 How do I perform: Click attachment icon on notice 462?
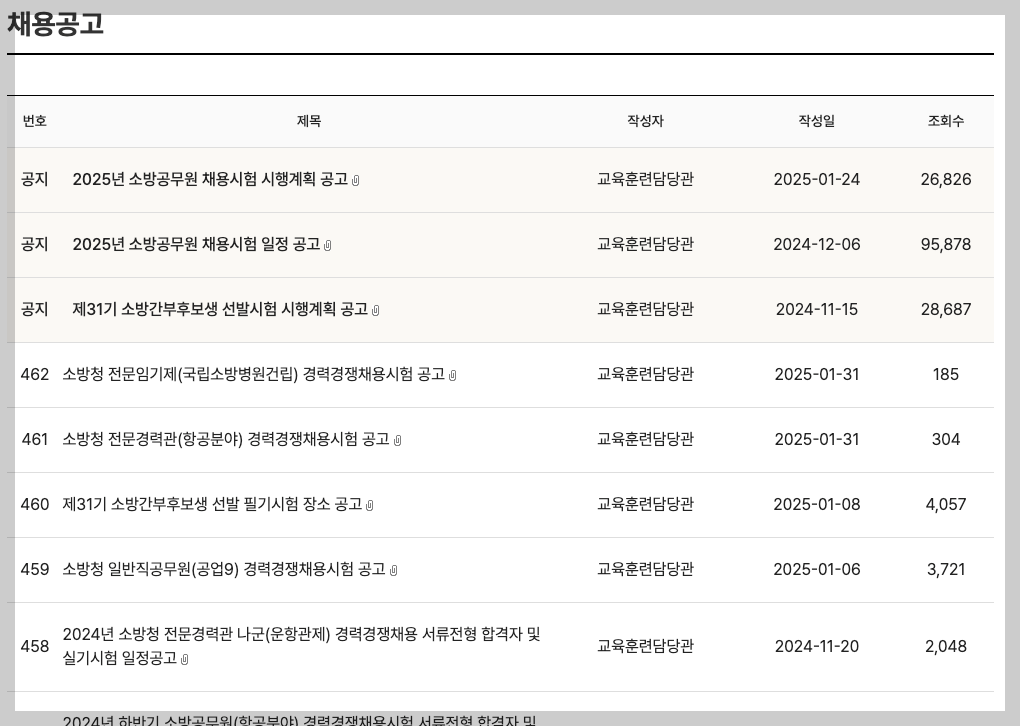pyautogui.click(x=452, y=374)
